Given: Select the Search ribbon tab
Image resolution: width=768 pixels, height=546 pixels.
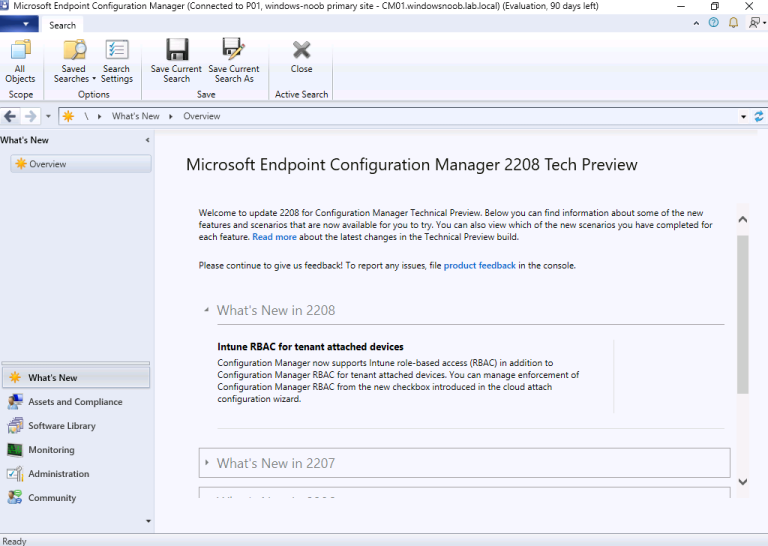Looking at the screenshot, I should (x=62, y=25).
